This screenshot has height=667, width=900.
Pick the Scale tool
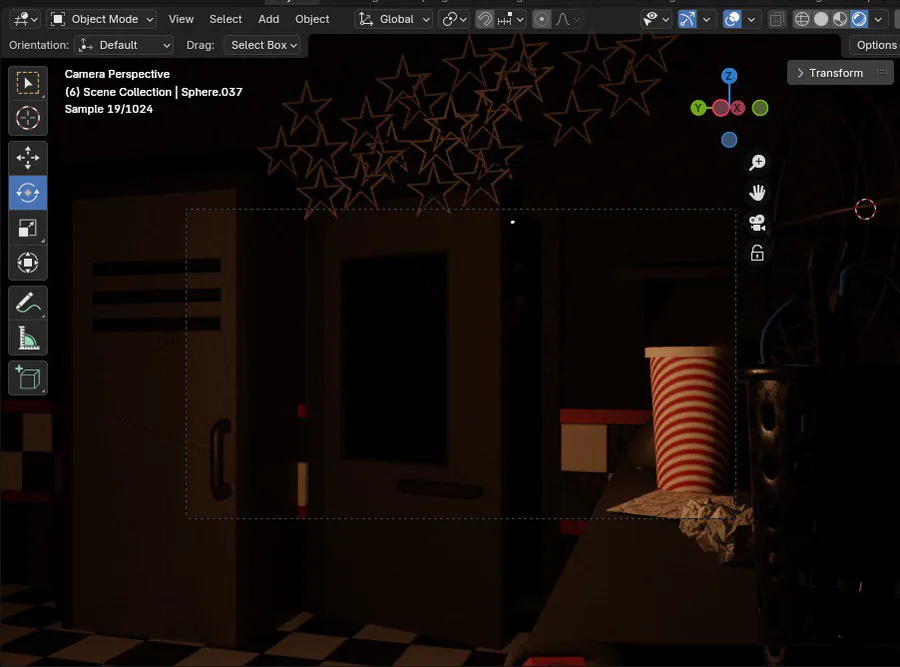coord(28,228)
